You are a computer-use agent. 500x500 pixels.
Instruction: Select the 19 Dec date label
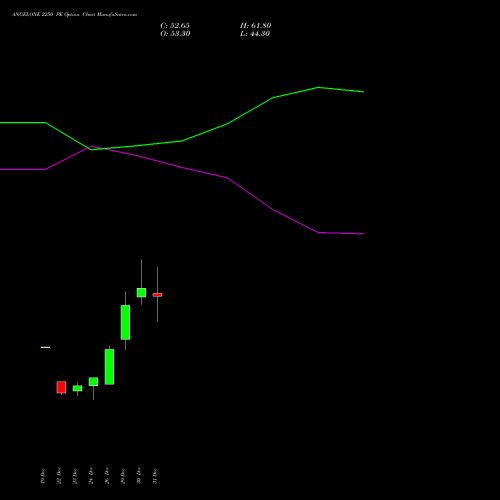point(43,476)
